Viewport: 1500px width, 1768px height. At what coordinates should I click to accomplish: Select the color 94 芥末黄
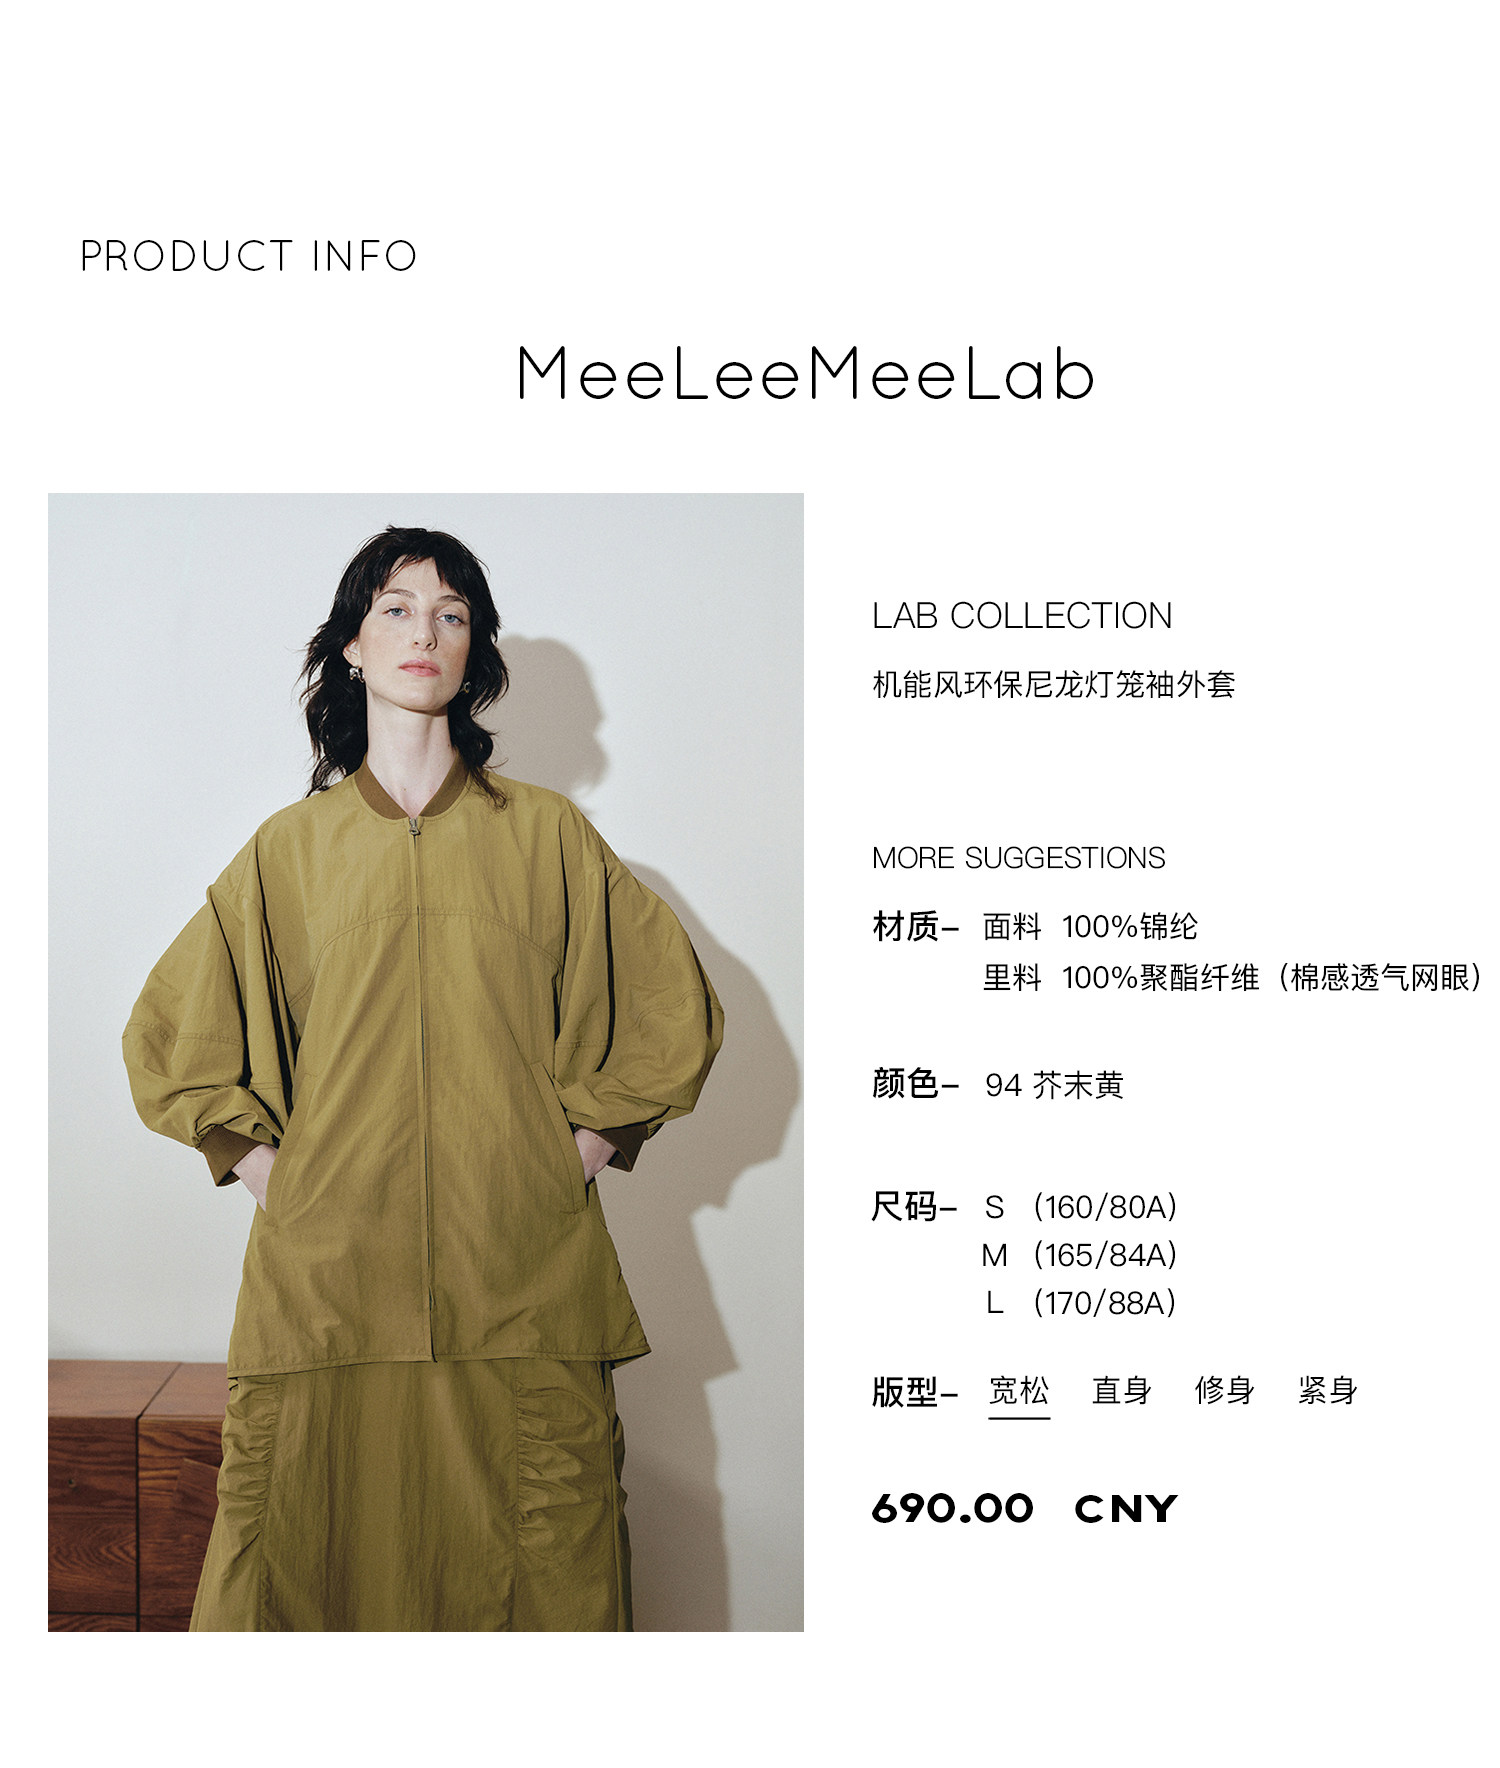pyautogui.click(x=1054, y=1085)
